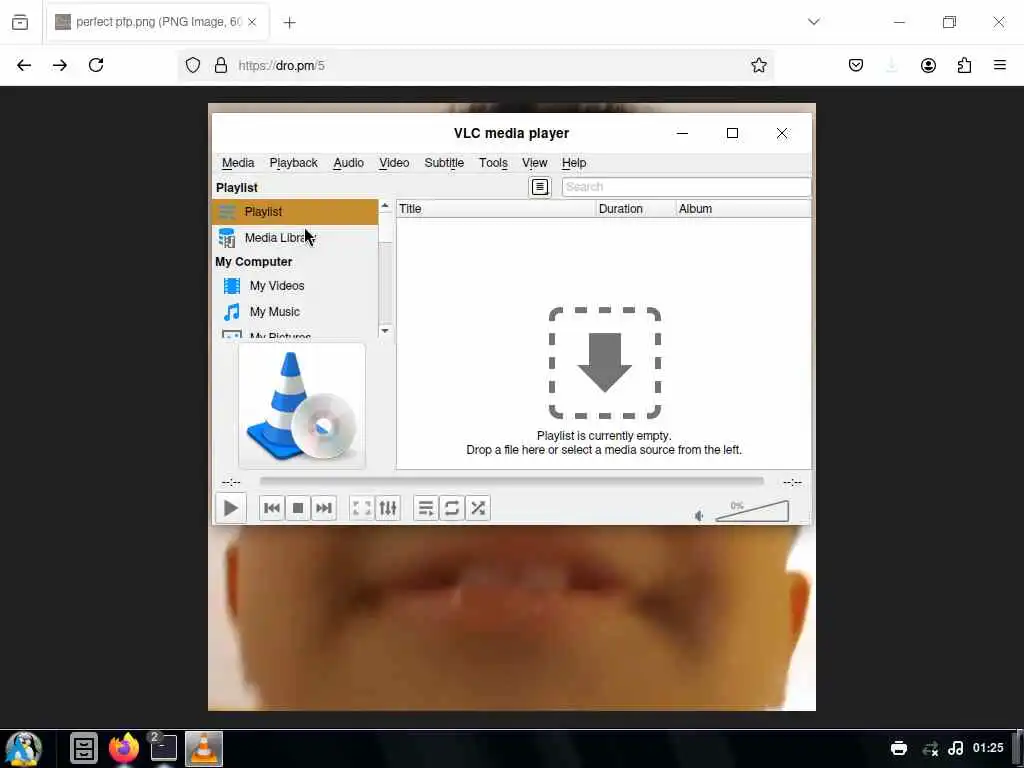Go back in the browser
Image resolution: width=1024 pixels, height=768 pixels.
pos(24,65)
